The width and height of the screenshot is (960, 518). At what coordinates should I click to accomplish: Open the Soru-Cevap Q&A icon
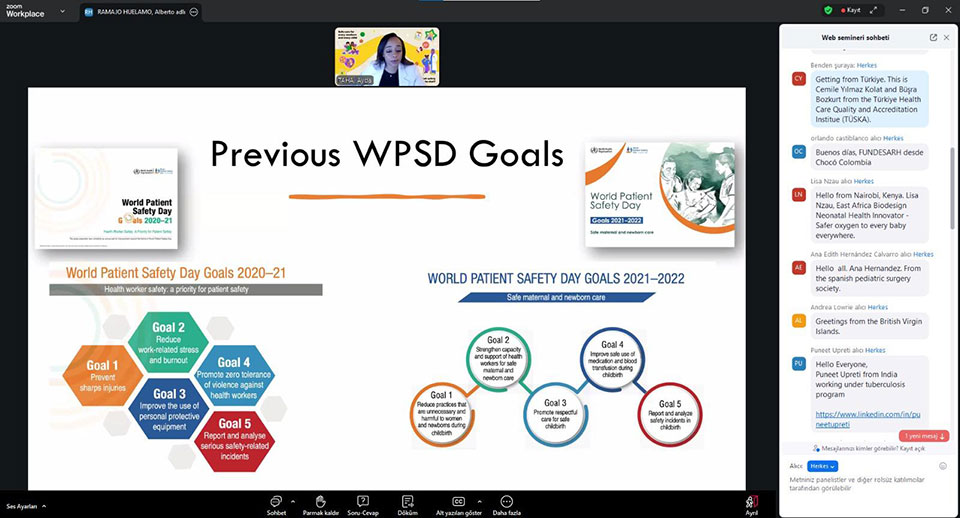tap(363, 500)
